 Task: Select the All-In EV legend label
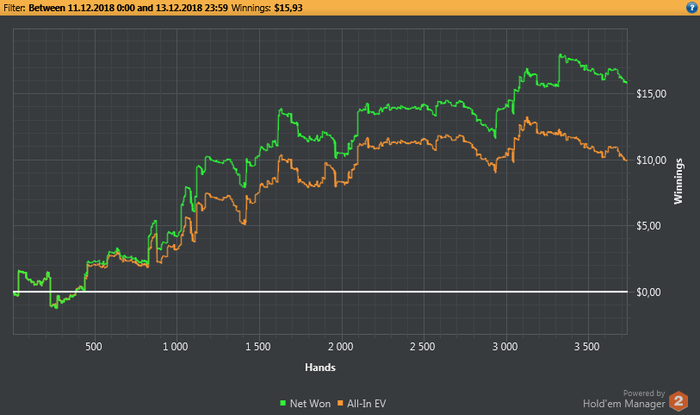[367, 403]
